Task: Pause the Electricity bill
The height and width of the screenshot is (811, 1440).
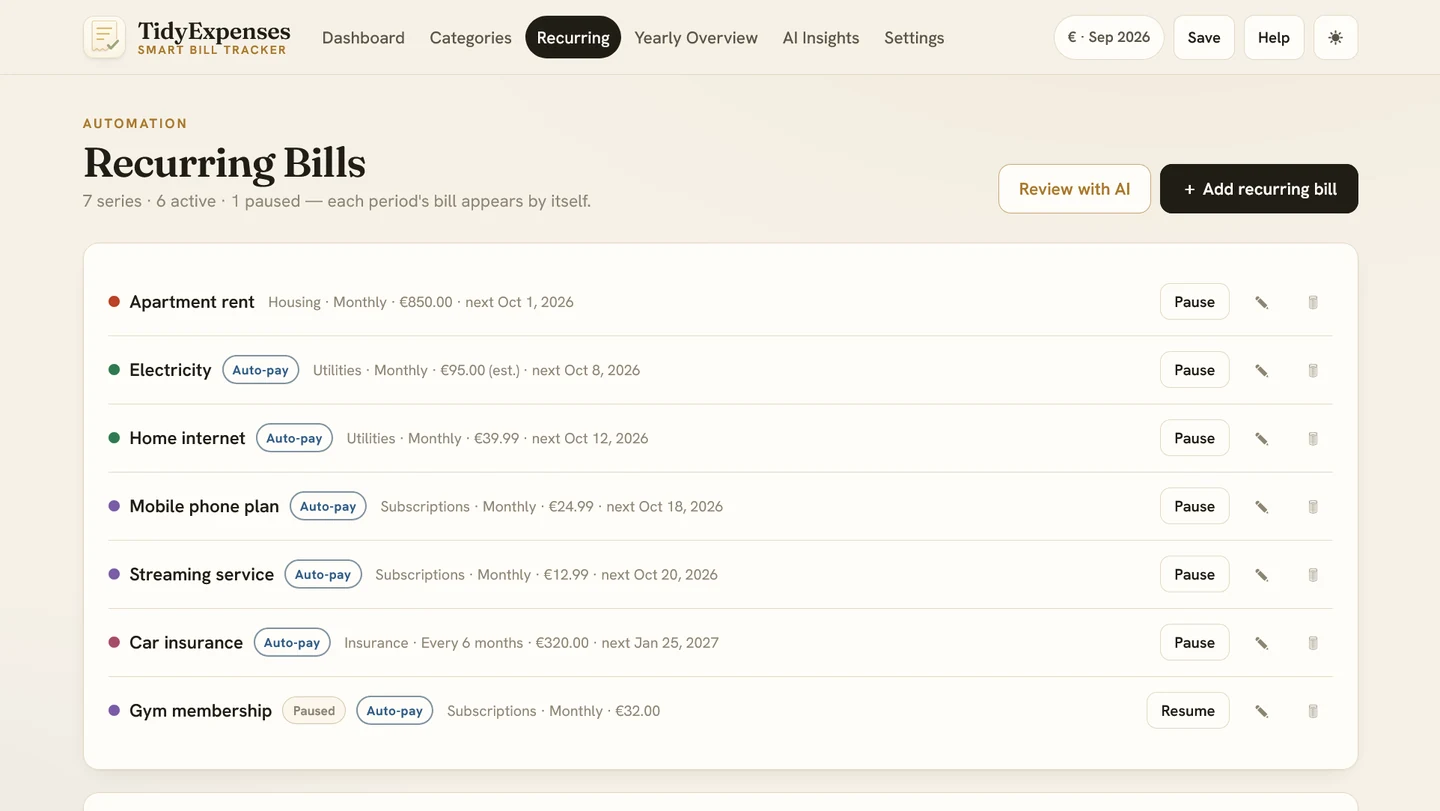Action: point(1194,370)
